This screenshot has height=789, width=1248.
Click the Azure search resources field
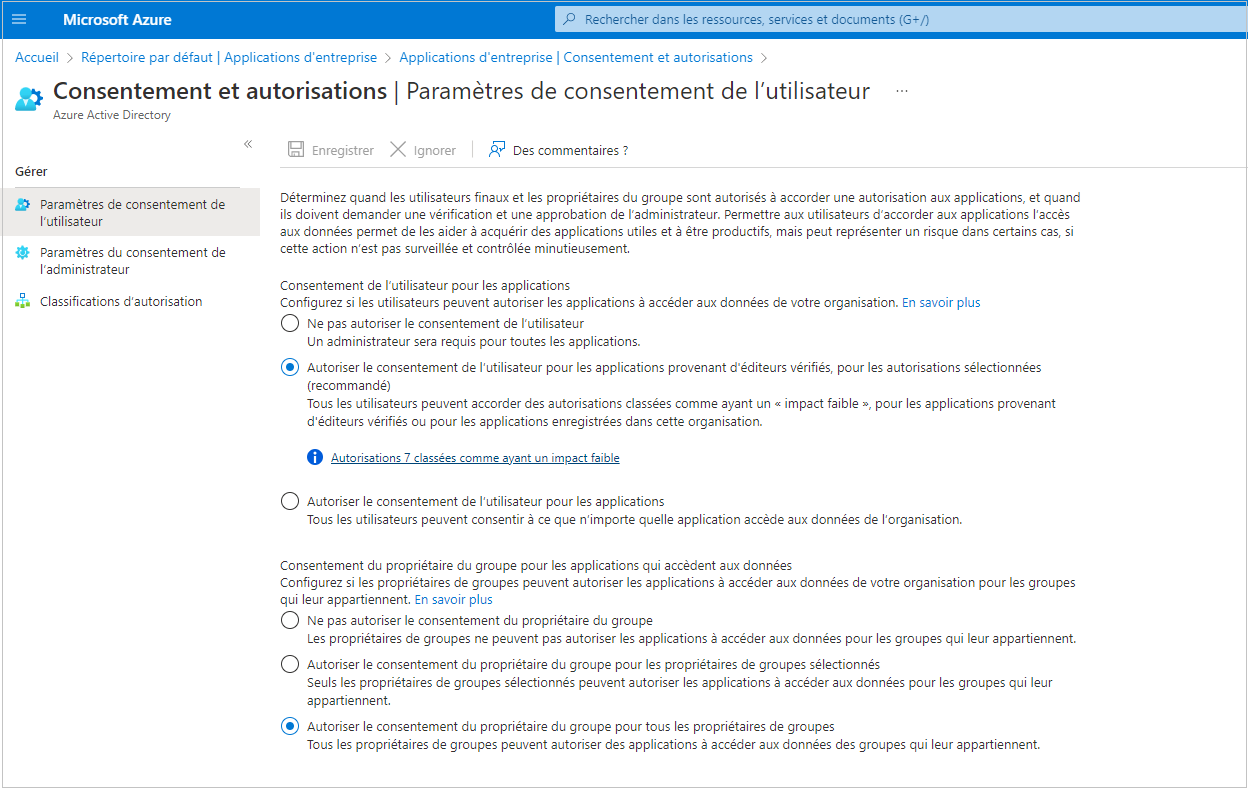pos(900,19)
